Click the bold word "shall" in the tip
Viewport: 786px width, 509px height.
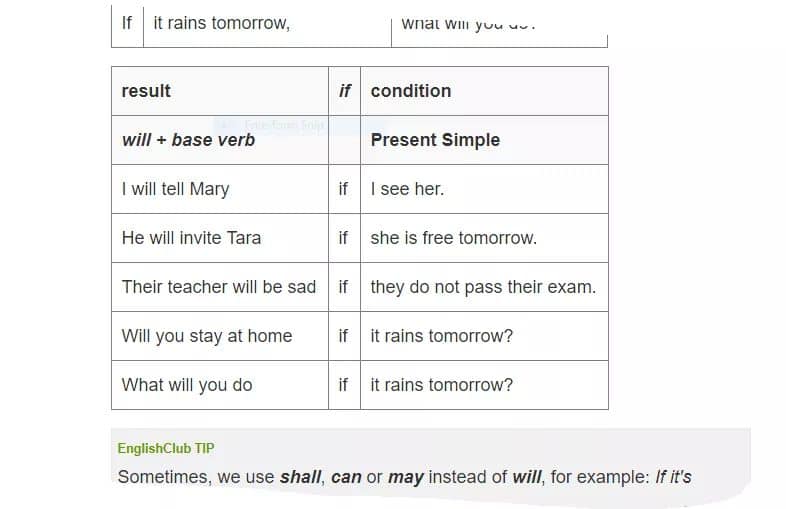coord(300,477)
